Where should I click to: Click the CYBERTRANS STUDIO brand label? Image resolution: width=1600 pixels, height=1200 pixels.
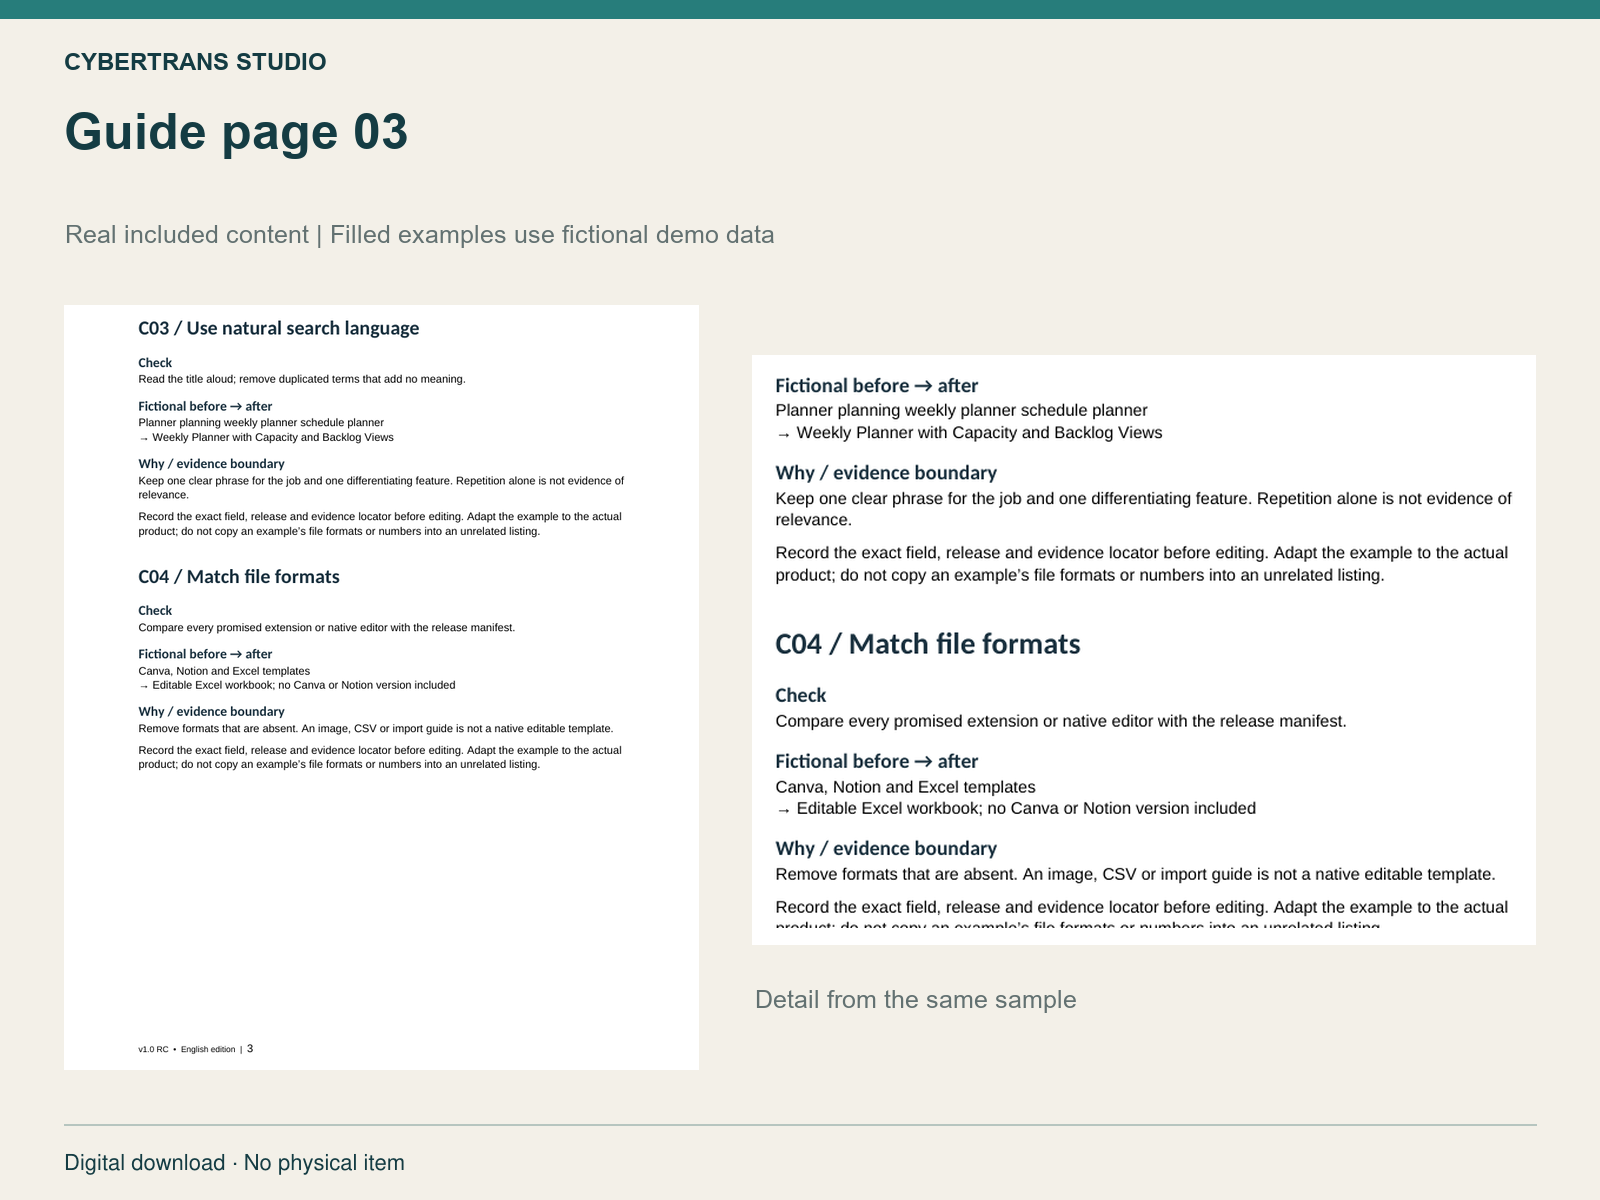(x=195, y=62)
